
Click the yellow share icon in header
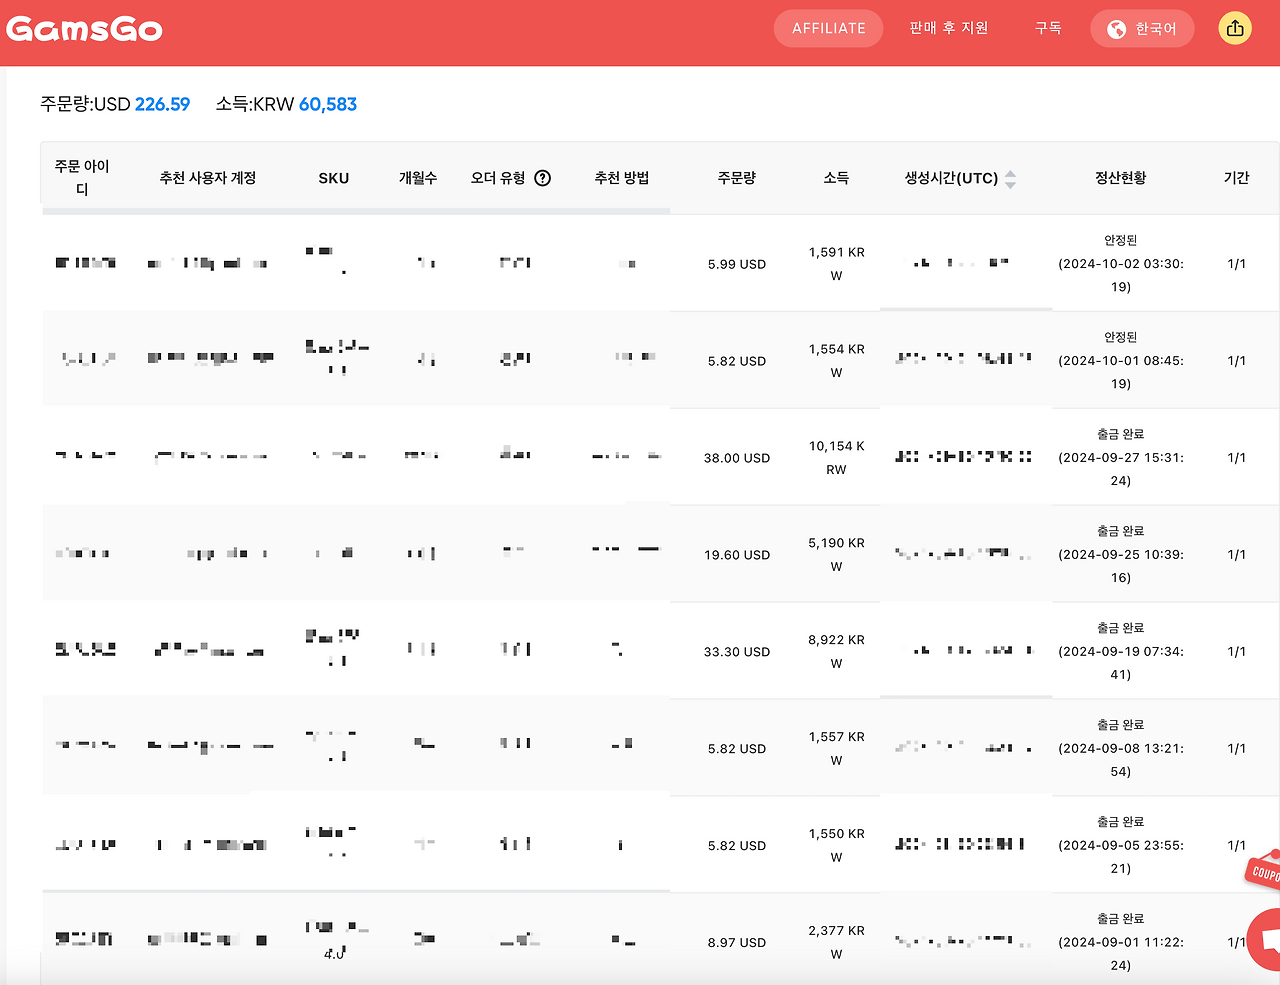point(1235,28)
